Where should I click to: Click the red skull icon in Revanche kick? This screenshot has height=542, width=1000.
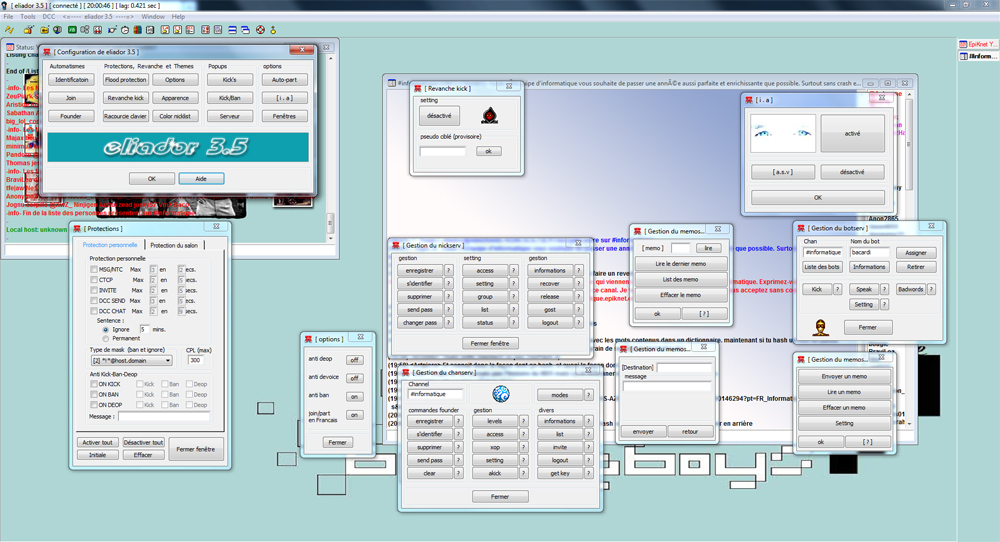point(490,115)
